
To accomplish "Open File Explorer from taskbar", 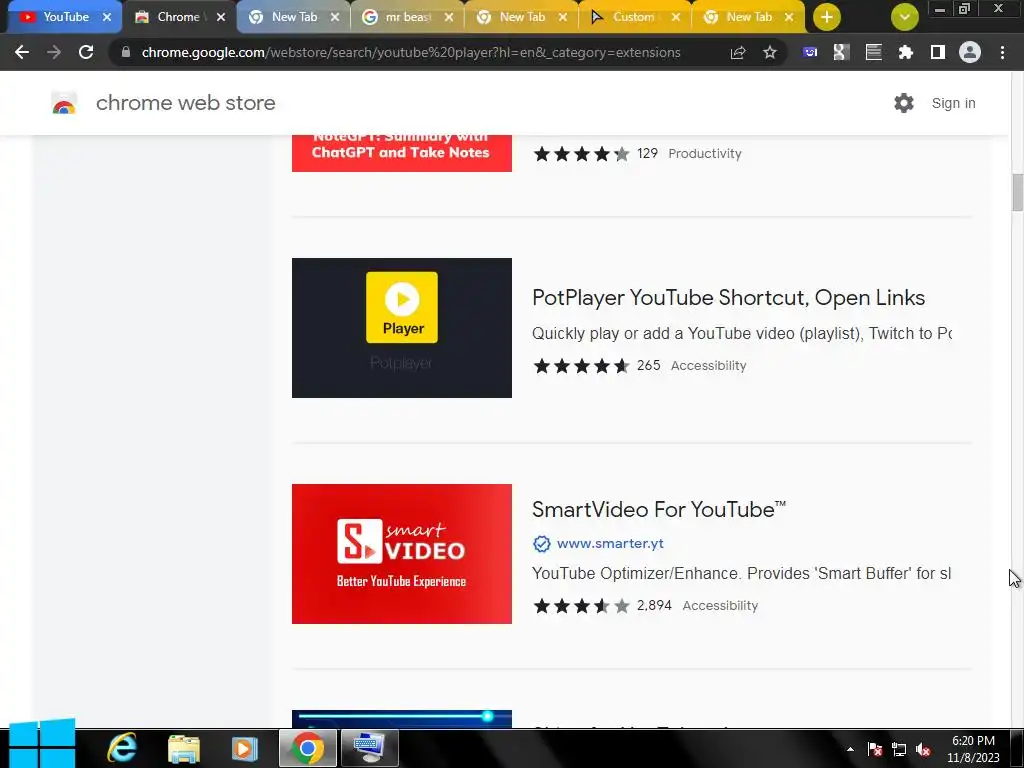I will tap(184, 748).
